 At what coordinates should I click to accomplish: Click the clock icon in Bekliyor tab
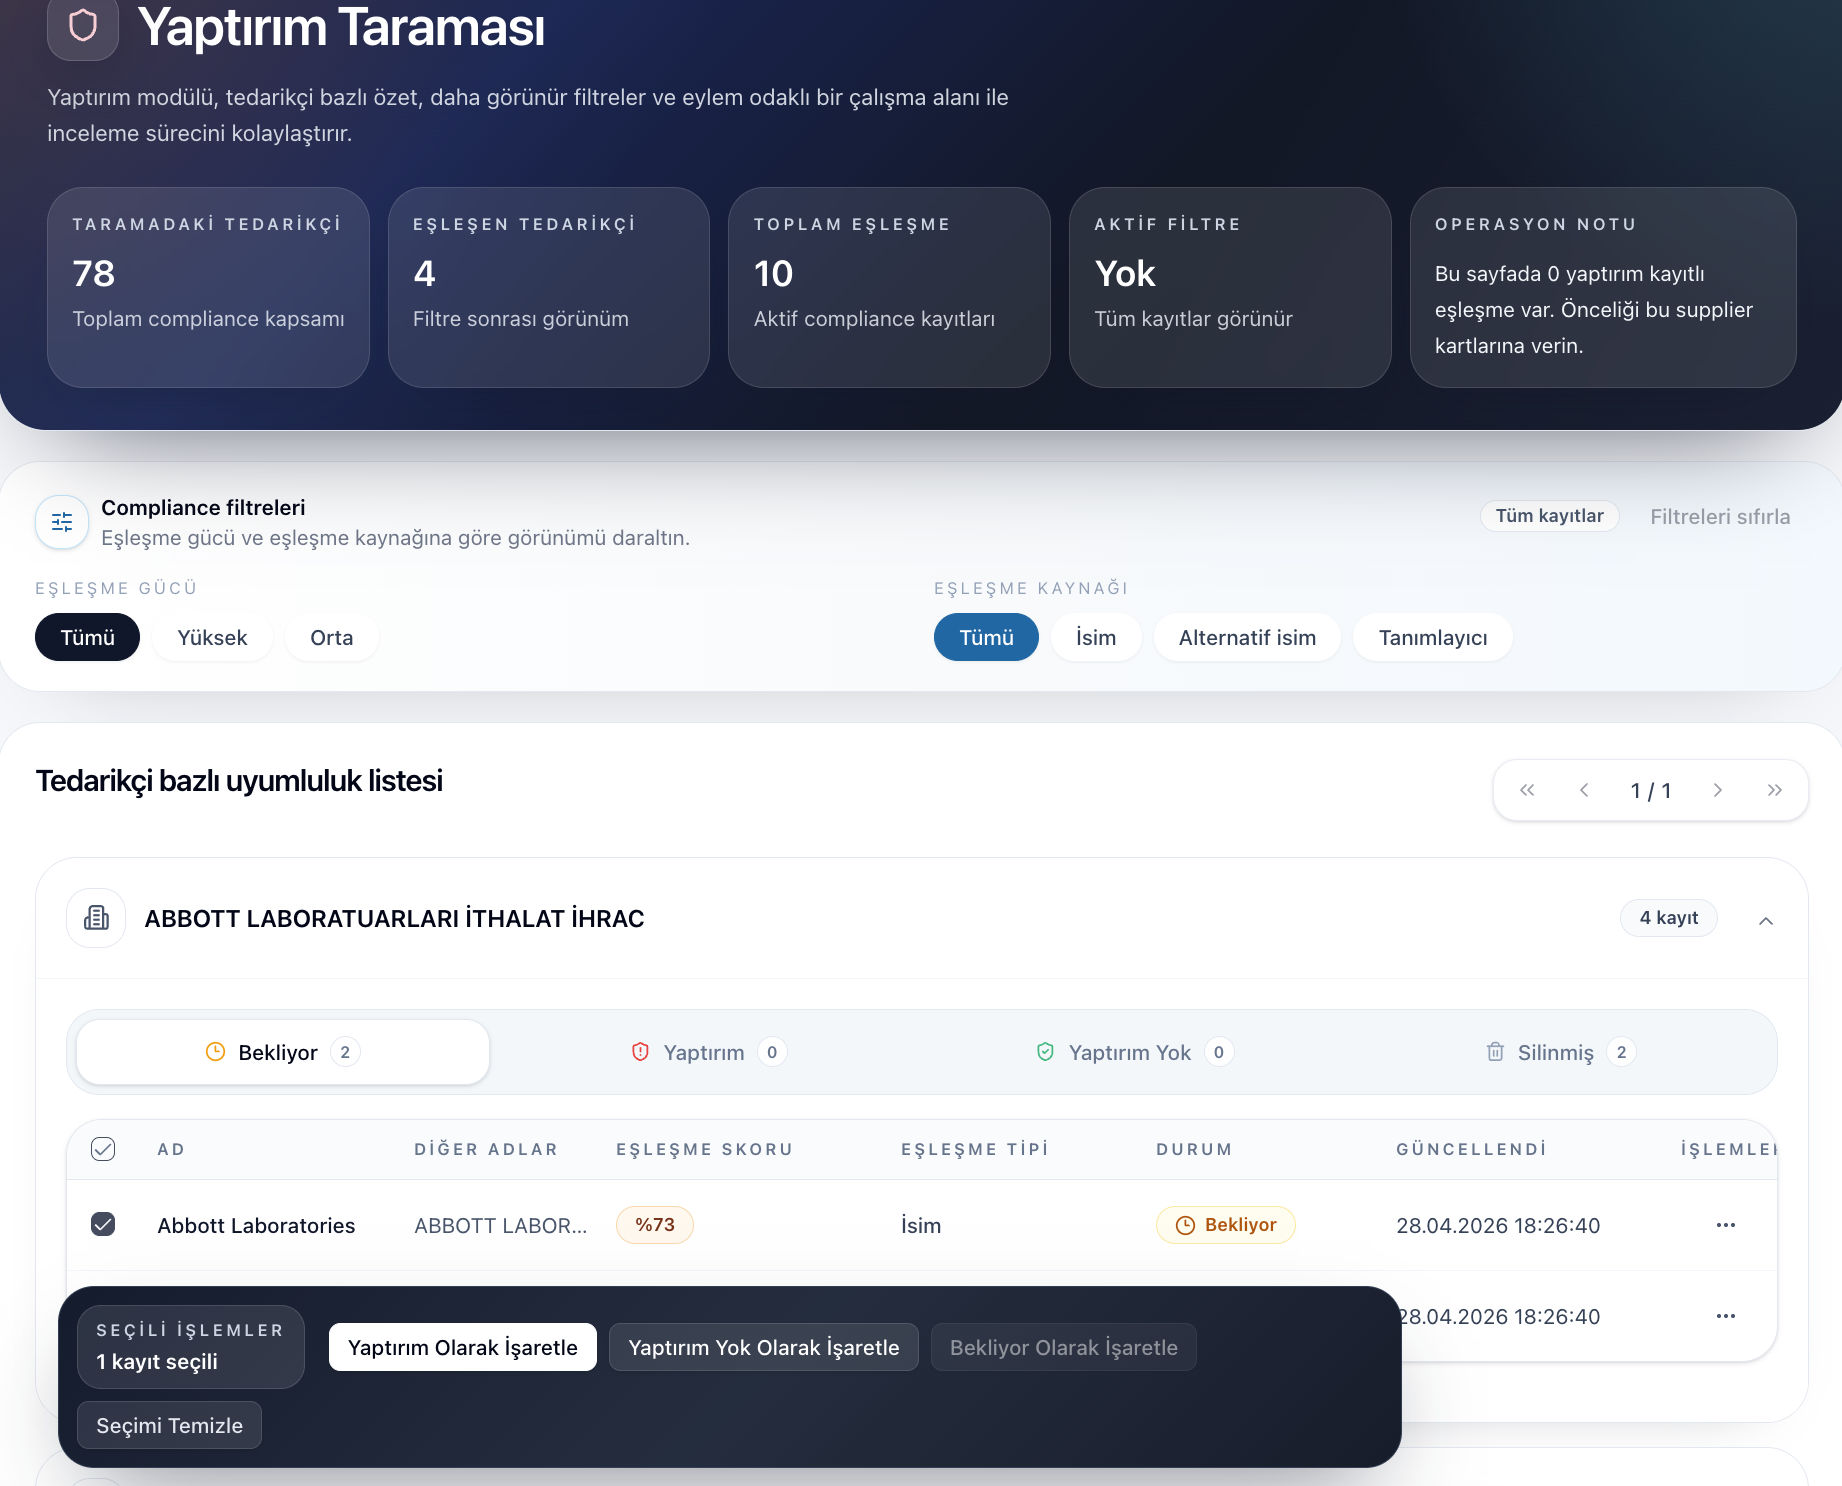coord(215,1052)
